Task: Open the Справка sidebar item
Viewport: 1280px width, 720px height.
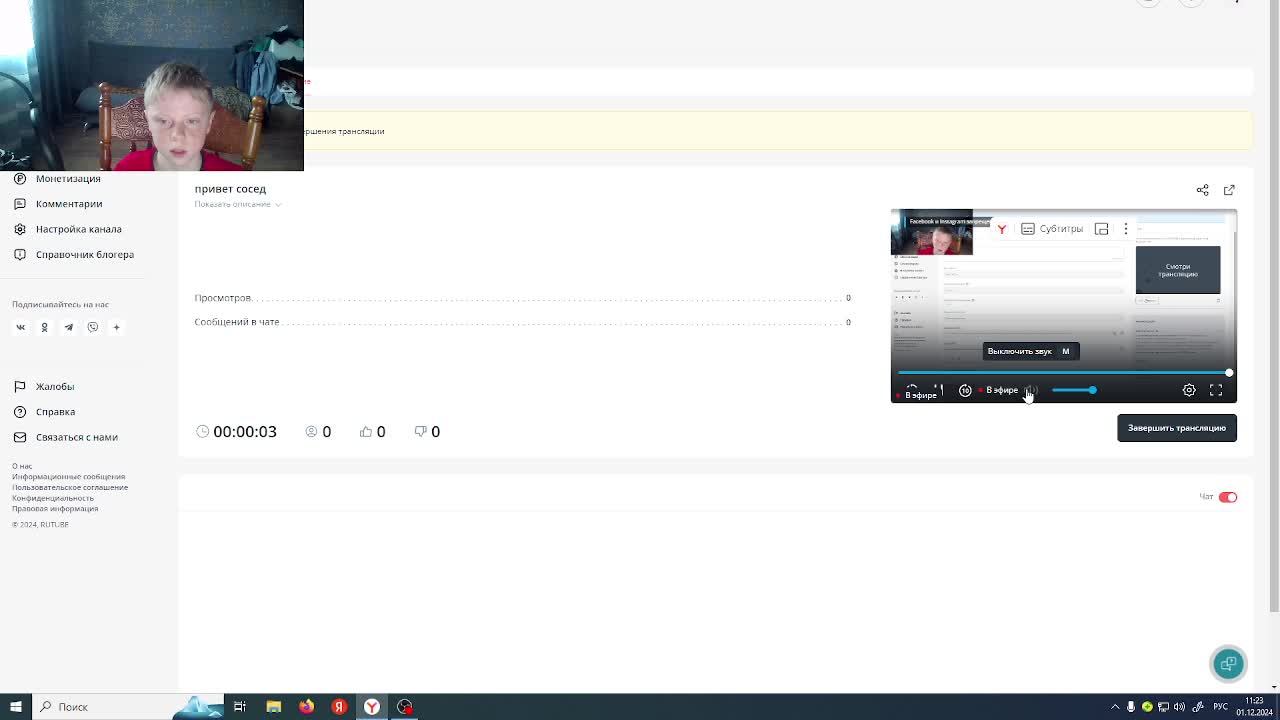Action: [x=55, y=412]
